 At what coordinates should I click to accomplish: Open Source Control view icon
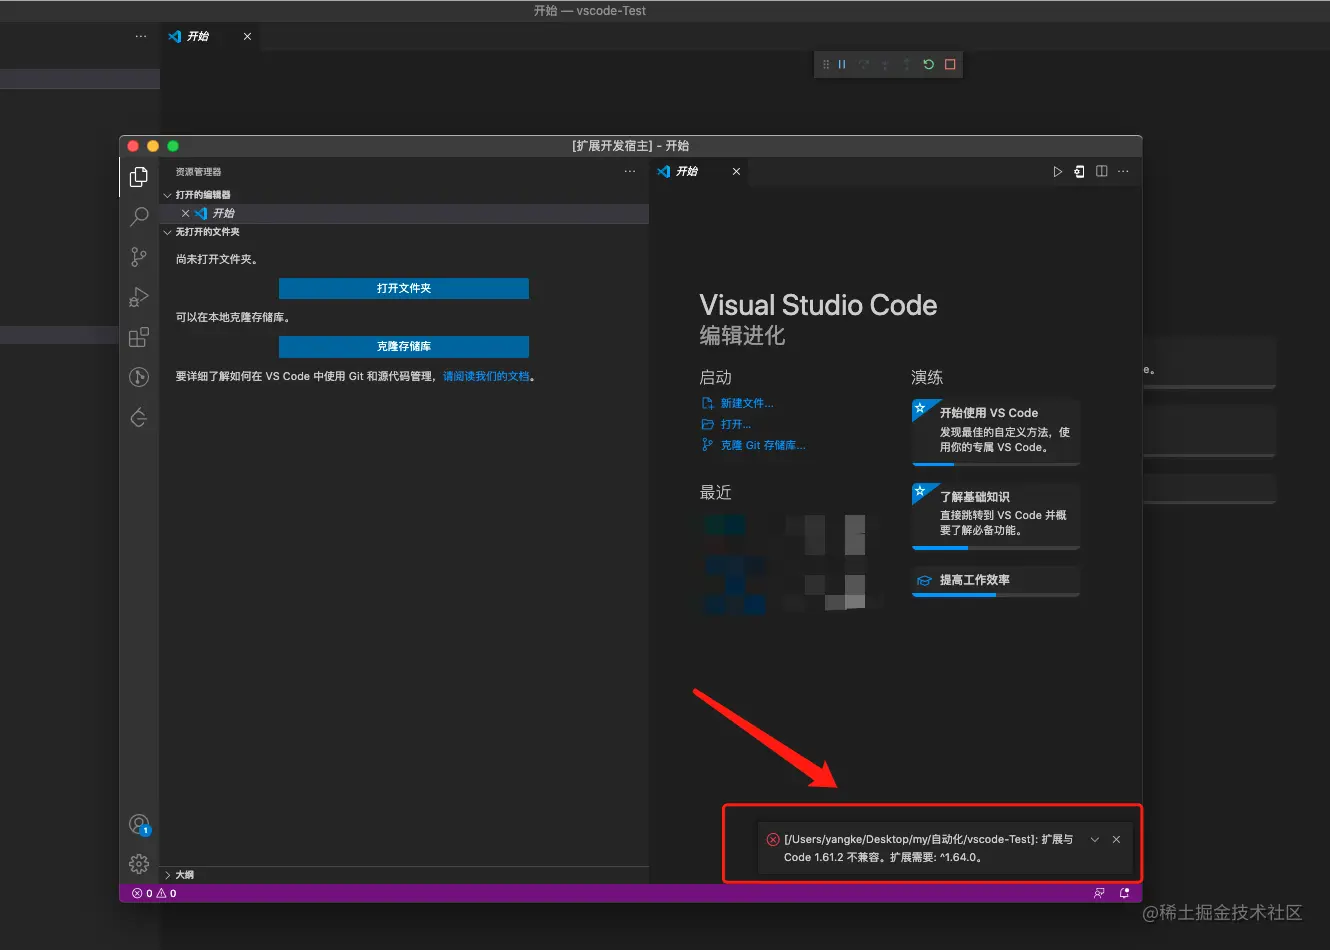point(139,257)
